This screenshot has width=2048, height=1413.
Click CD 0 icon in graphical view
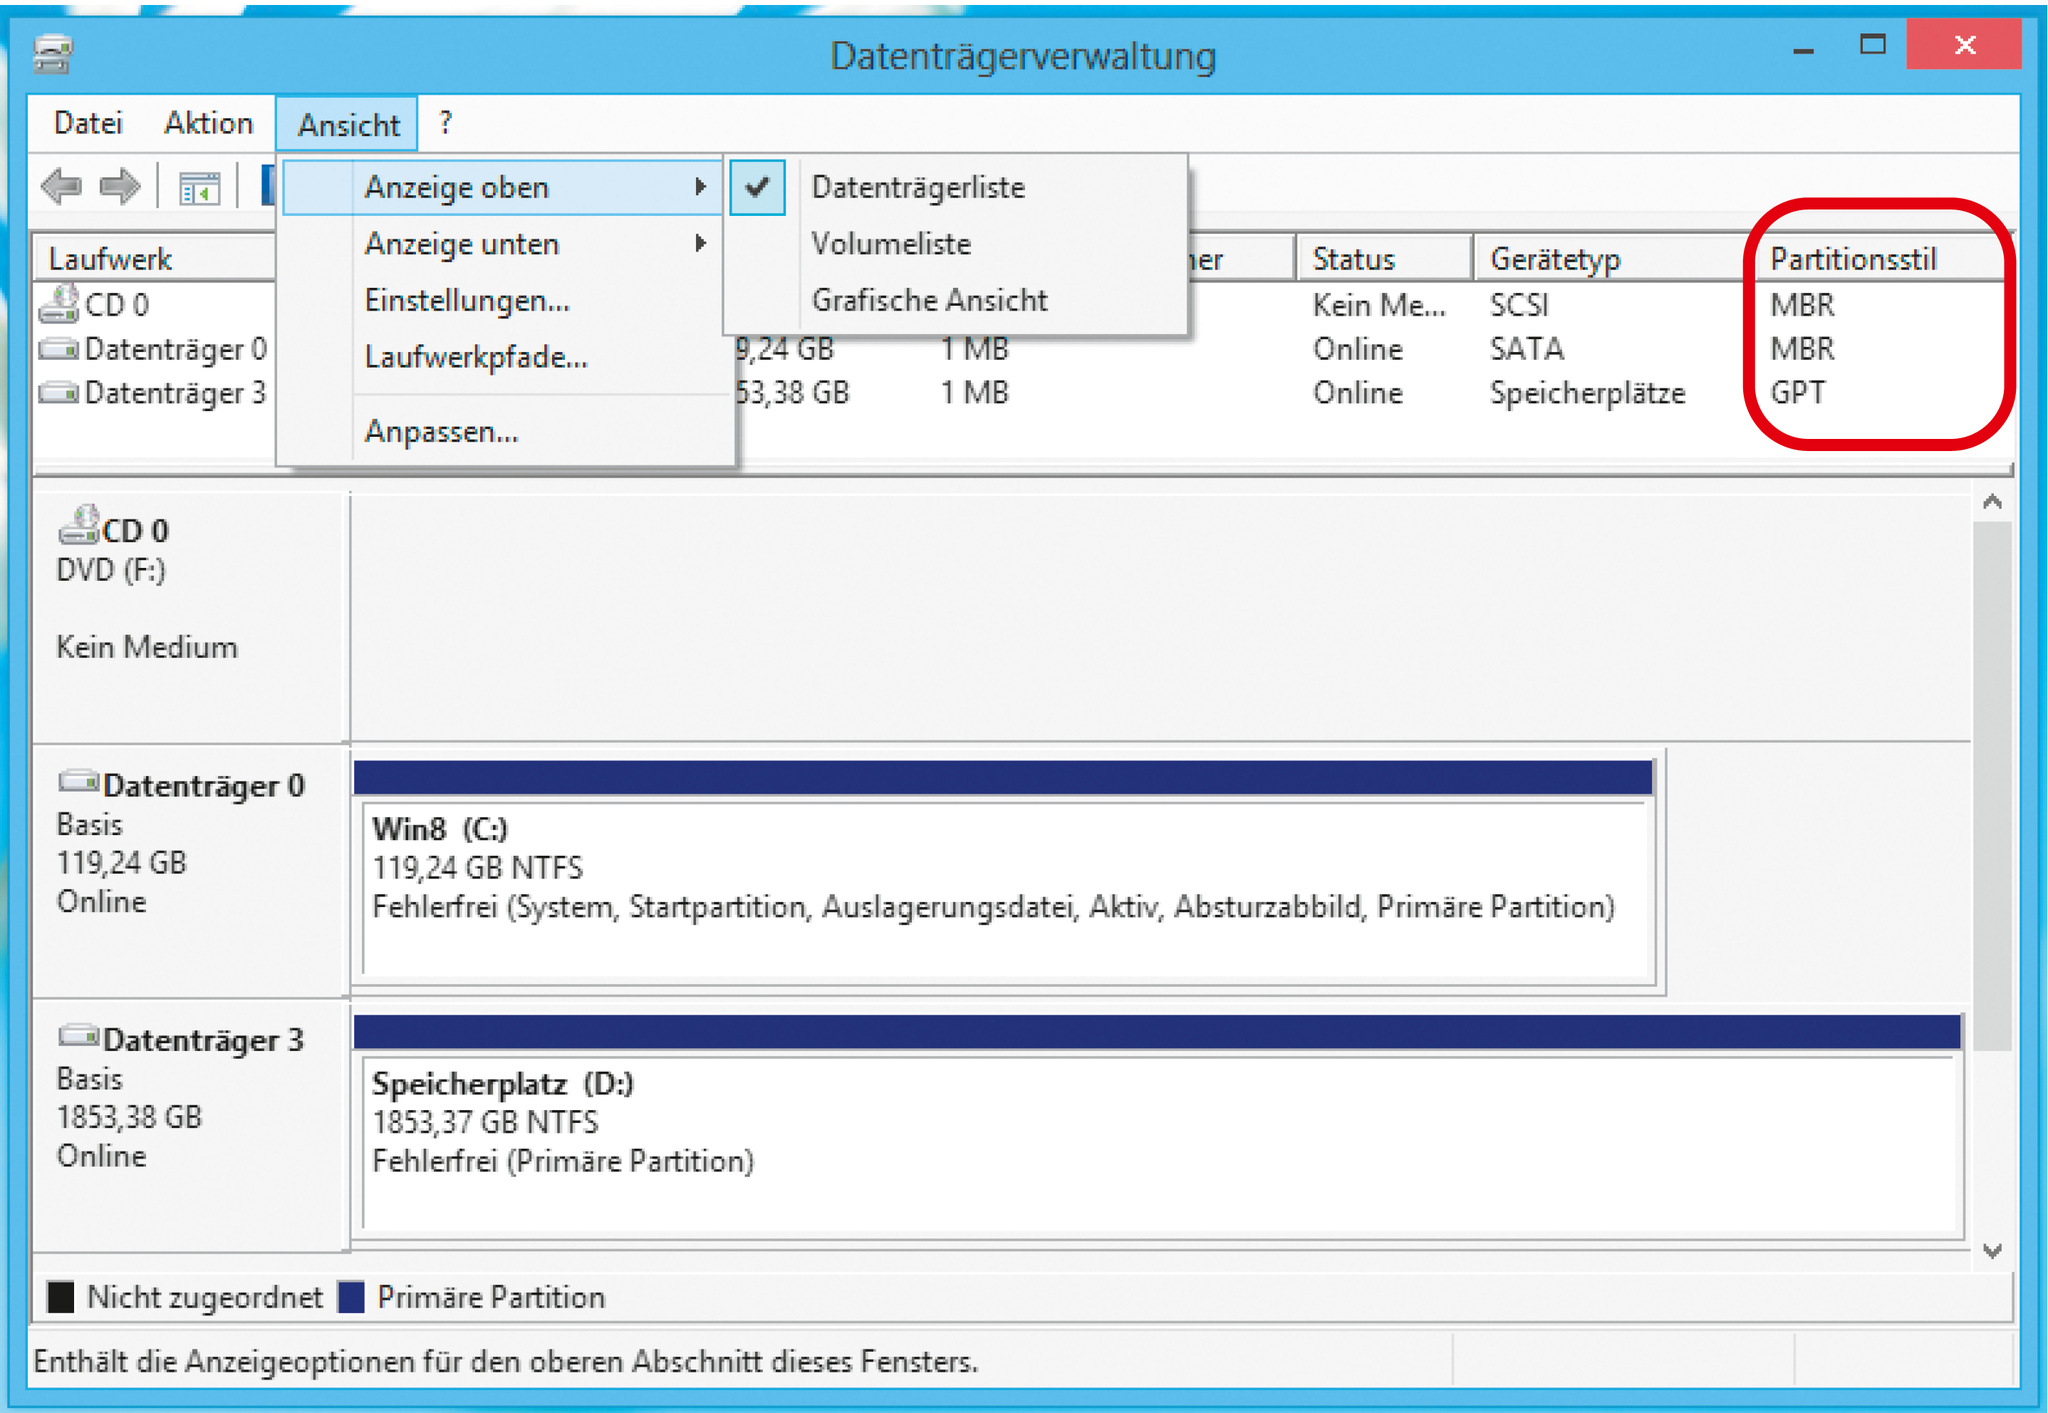coord(79,524)
